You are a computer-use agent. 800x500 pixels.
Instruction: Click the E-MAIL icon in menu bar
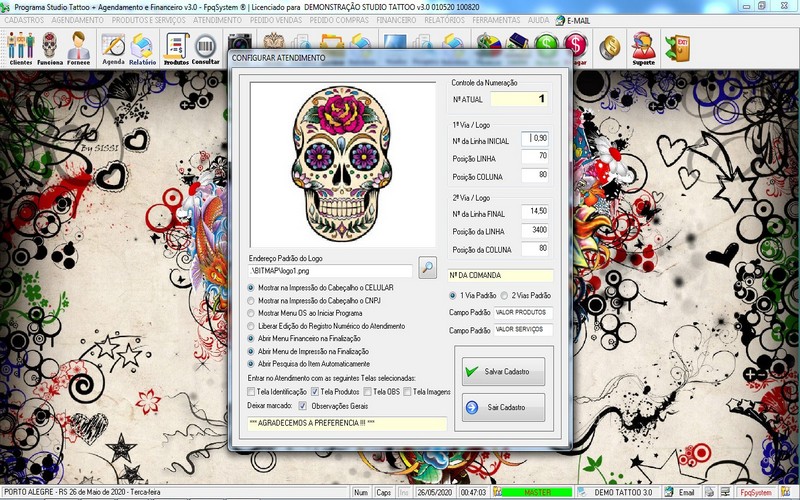560,20
